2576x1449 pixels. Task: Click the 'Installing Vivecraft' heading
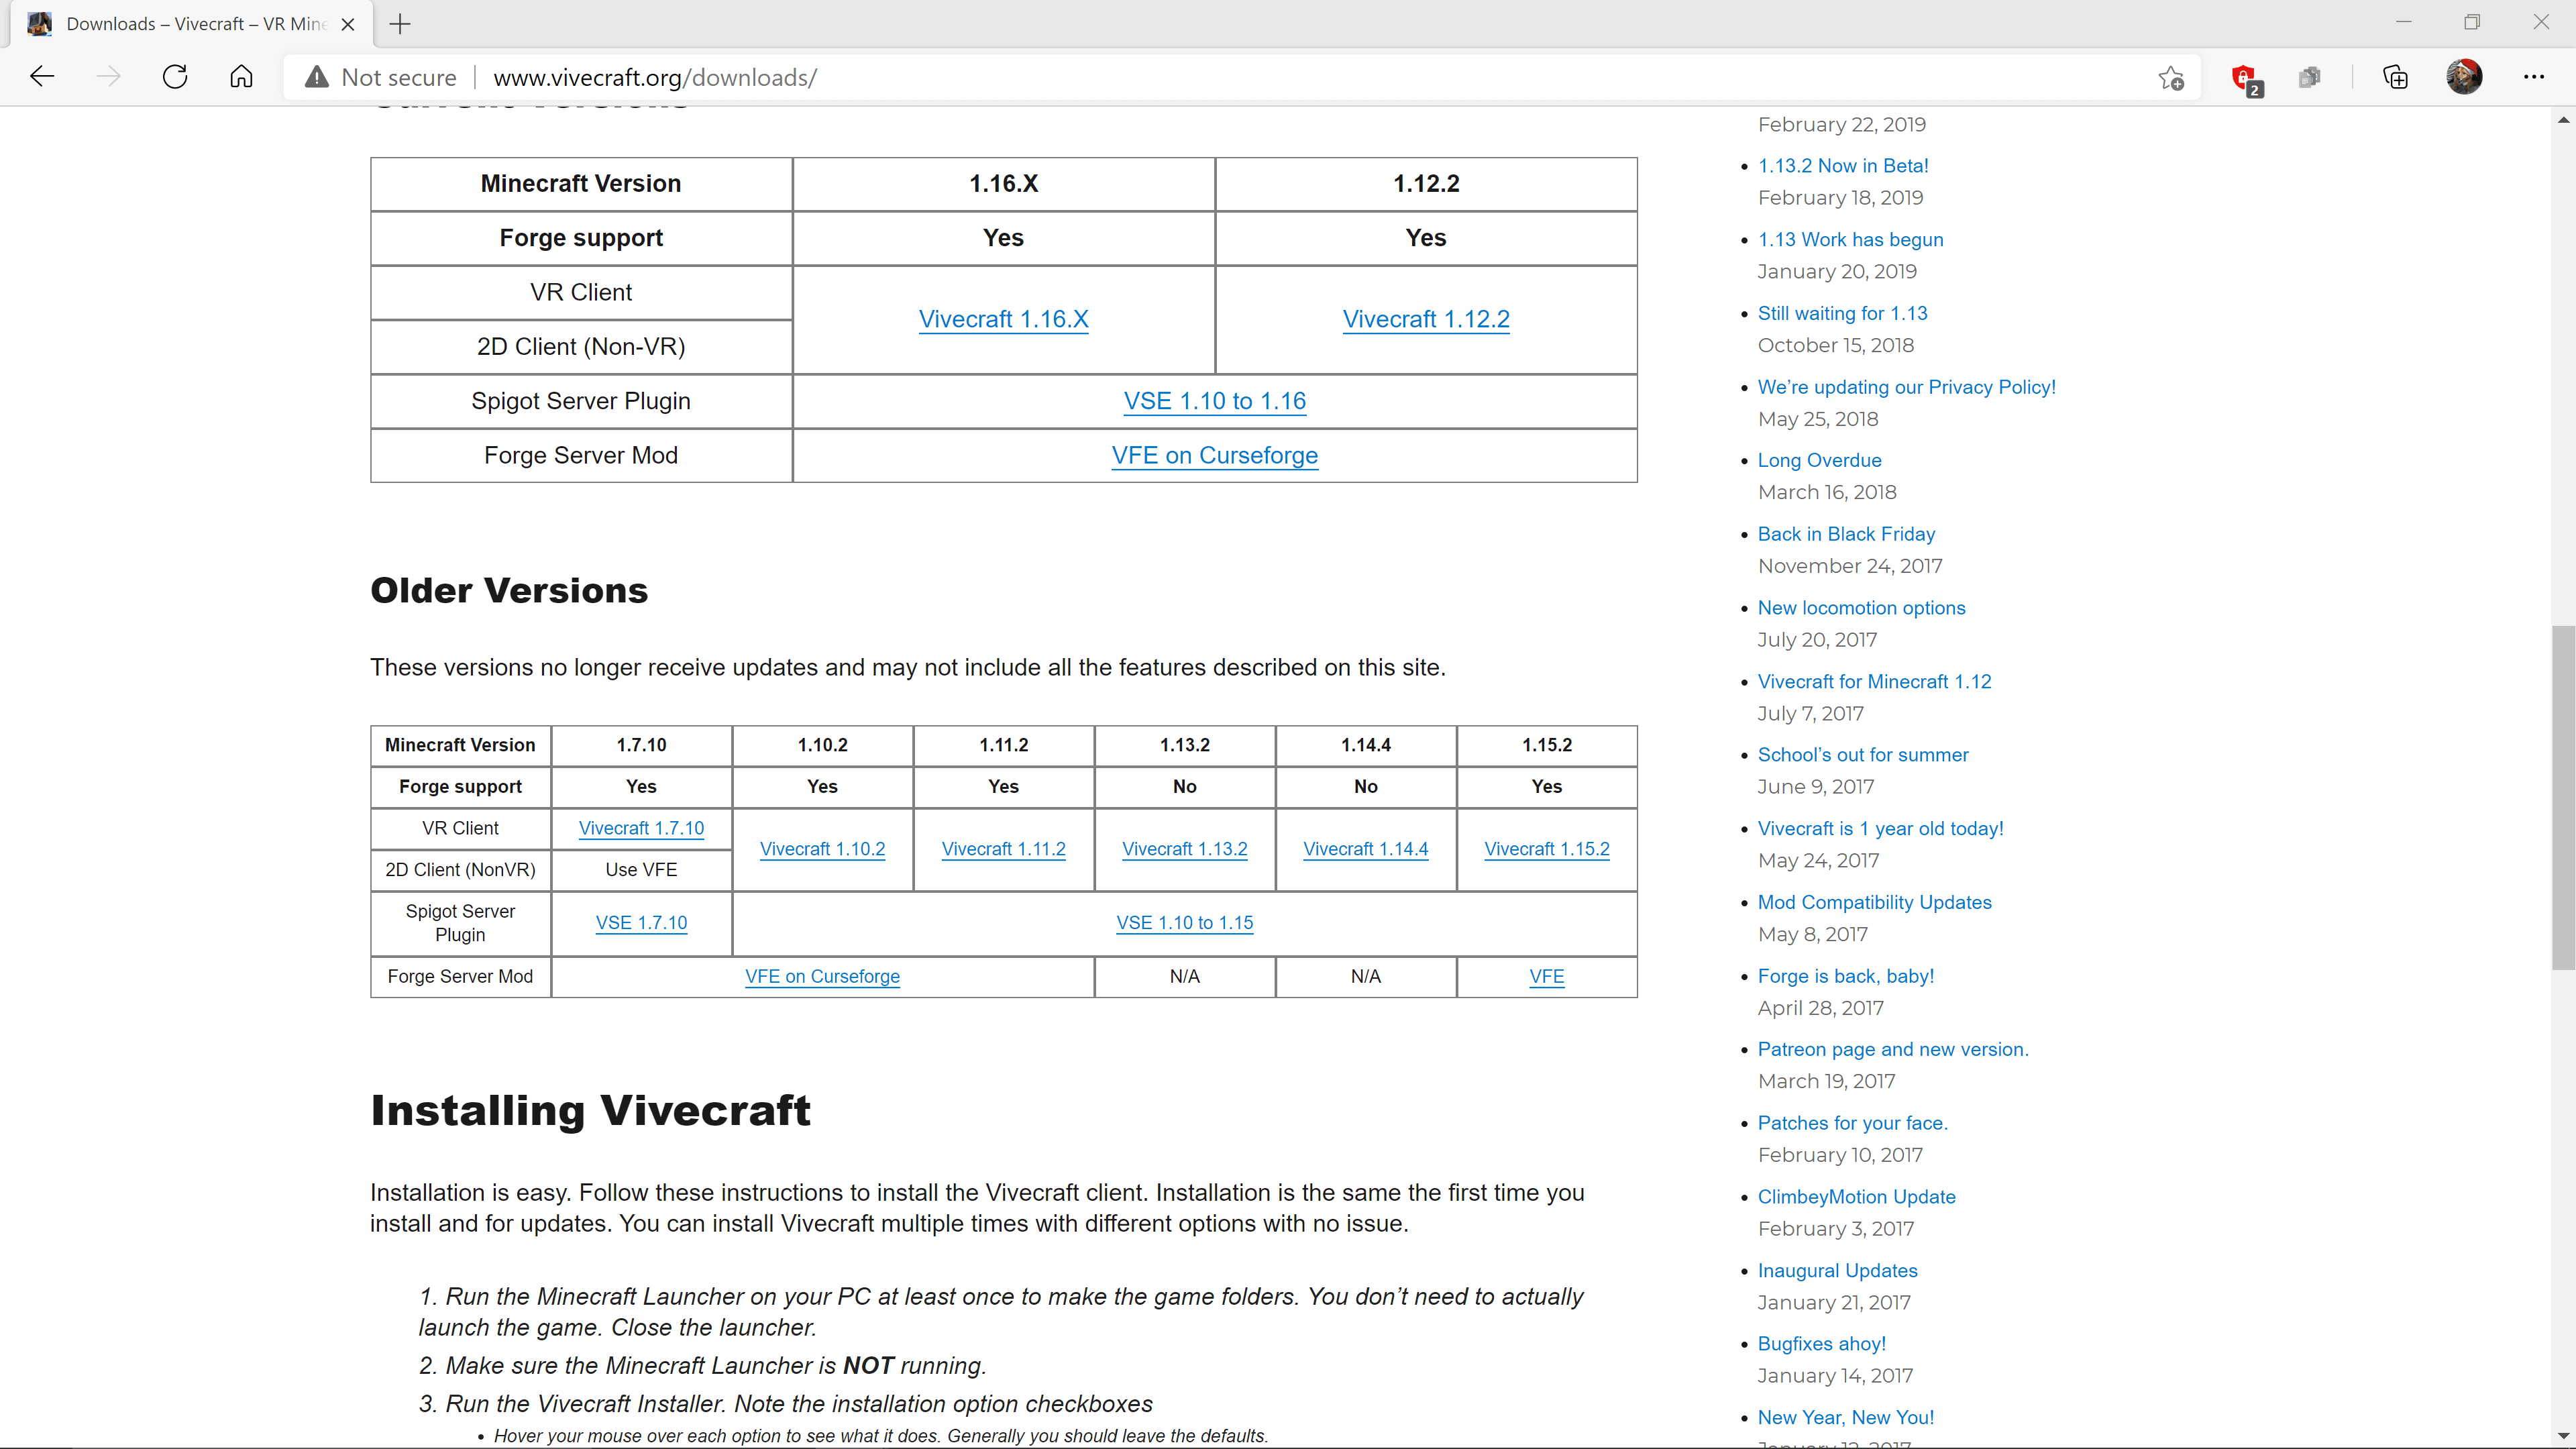coord(590,1111)
